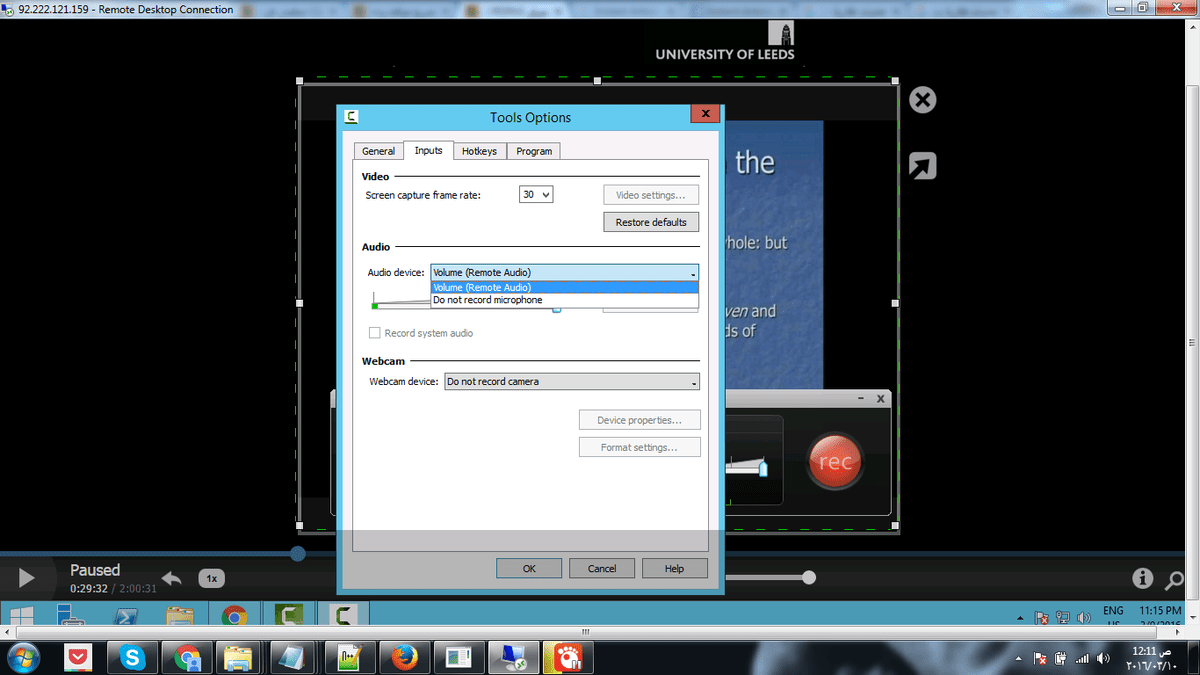1200x675 pixels.
Task: Click the Restore defaults button
Action: tap(651, 222)
